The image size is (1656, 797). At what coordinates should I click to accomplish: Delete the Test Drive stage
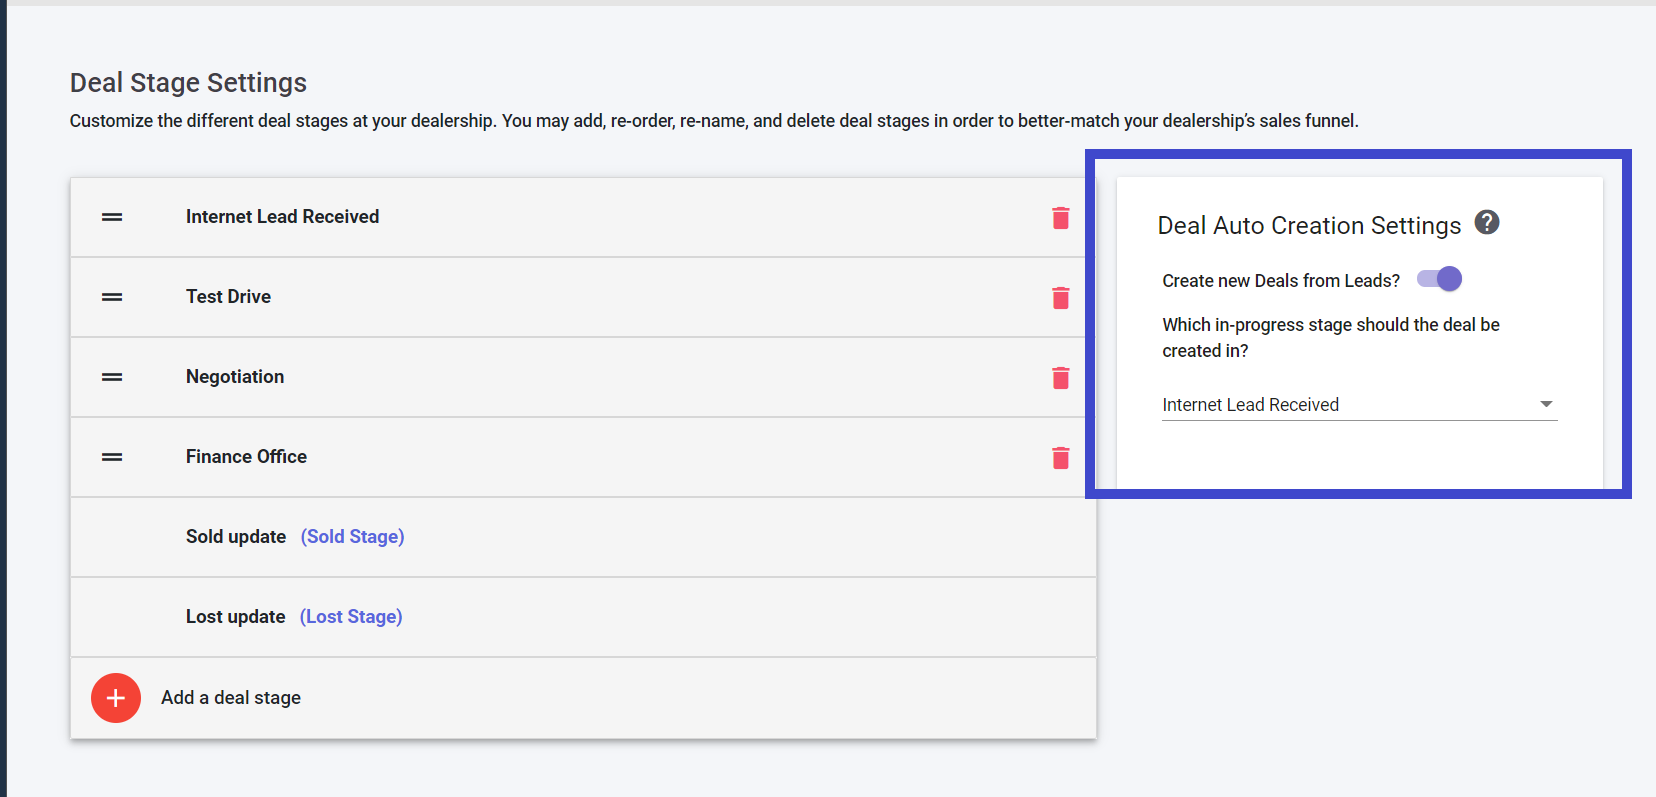pos(1060,298)
